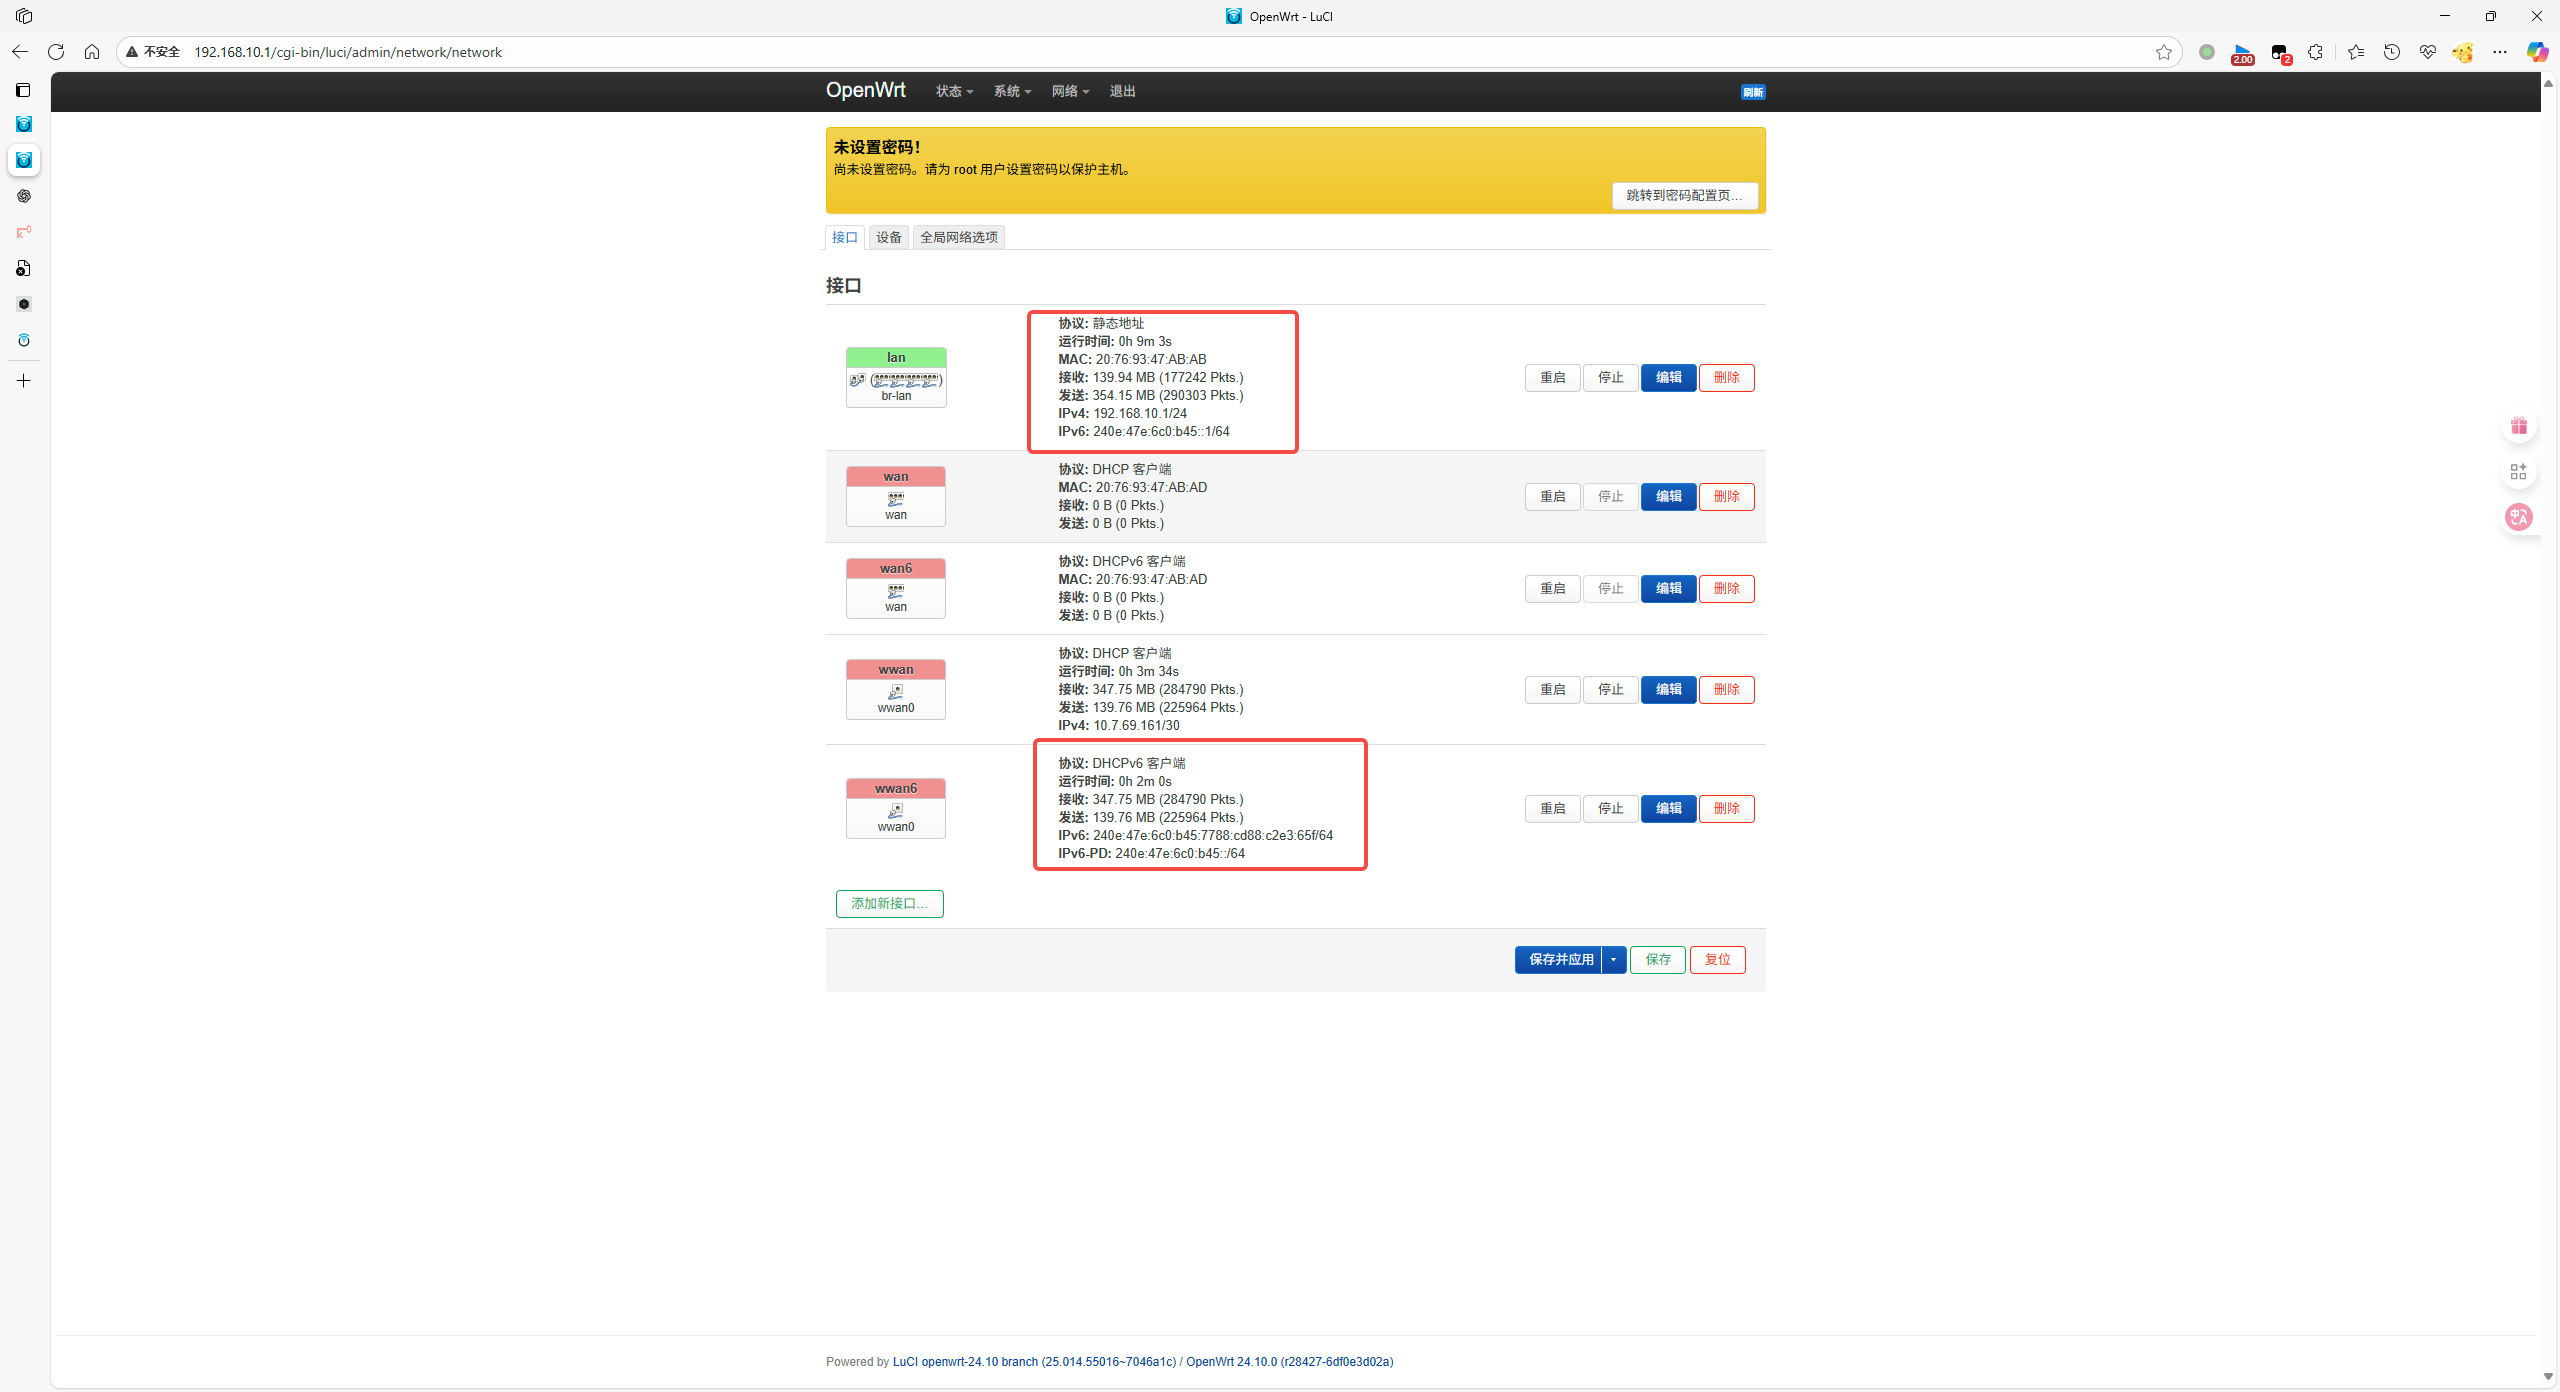The height and width of the screenshot is (1392, 2560).
Task: Switch to the 接口 (Interfaces) tab
Action: coord(845,237)
